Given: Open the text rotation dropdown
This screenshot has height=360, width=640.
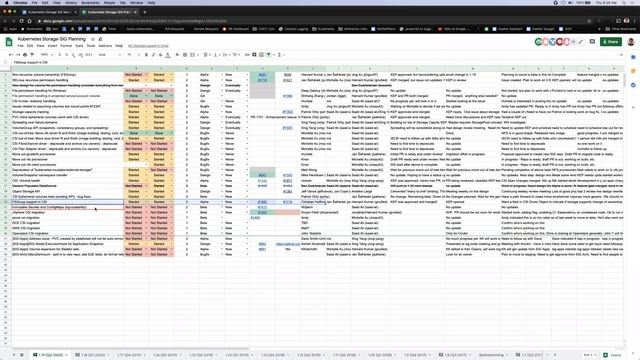Looking at the screenshot, I should click(236, 55).
